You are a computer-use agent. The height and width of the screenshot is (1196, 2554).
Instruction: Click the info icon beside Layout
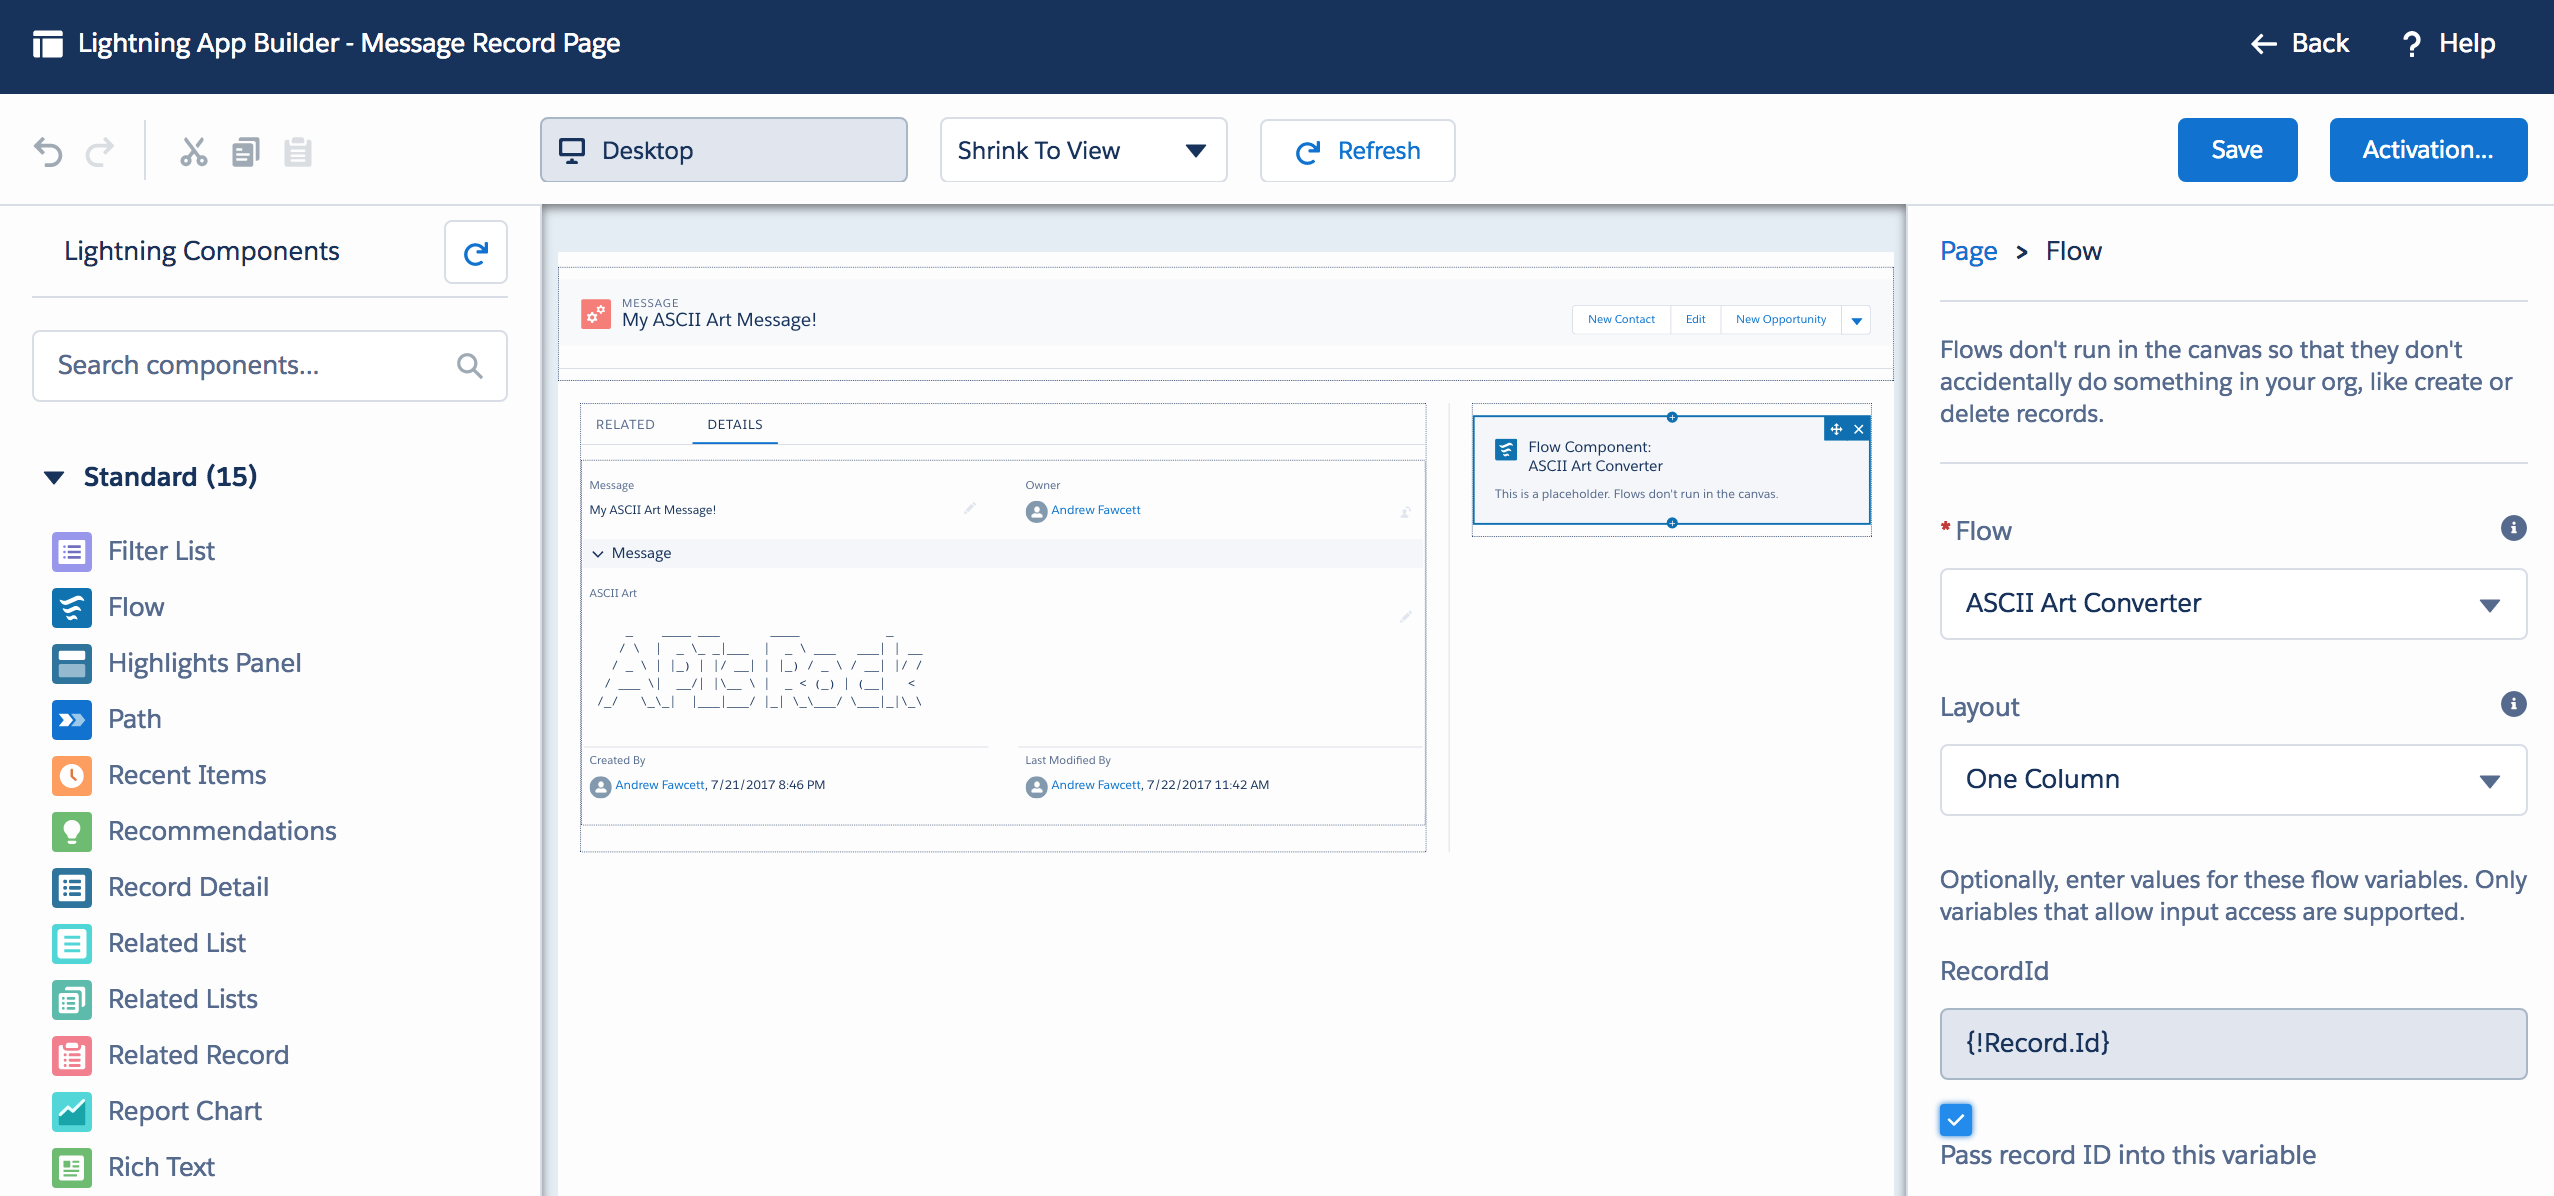click(x=2513, y=704)
